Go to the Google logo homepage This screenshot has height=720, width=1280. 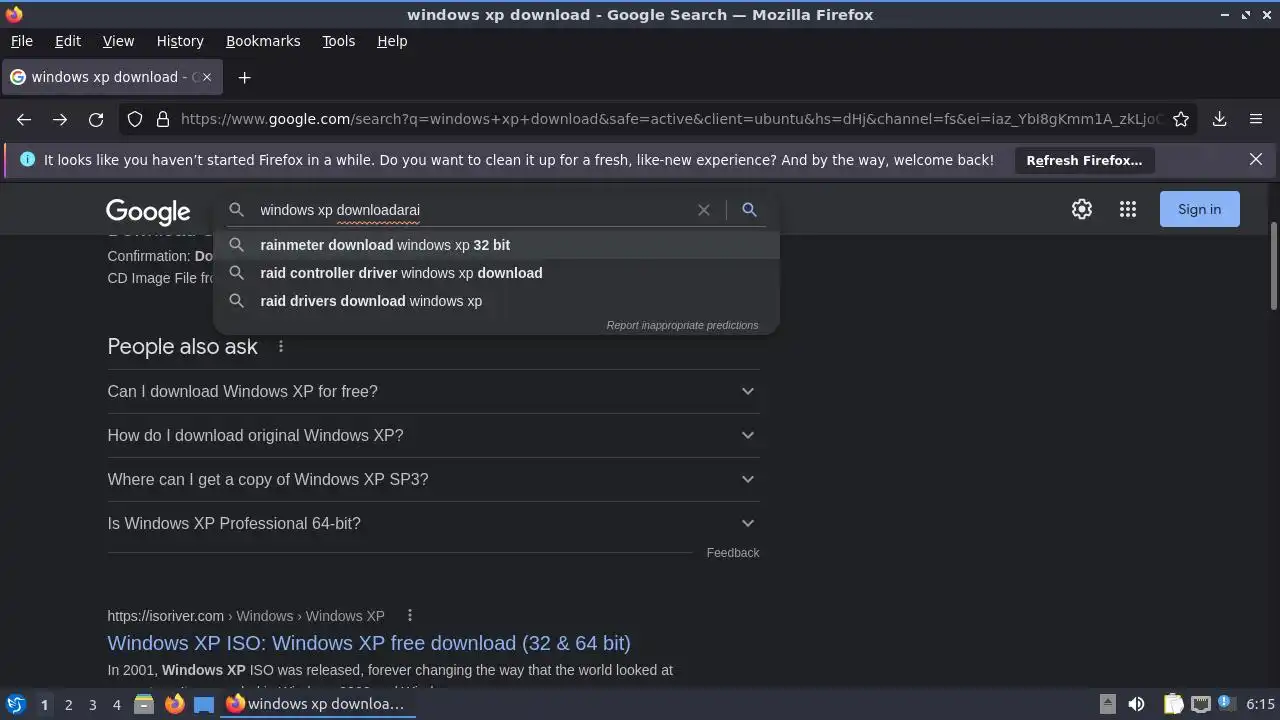[x=148, y=211]
